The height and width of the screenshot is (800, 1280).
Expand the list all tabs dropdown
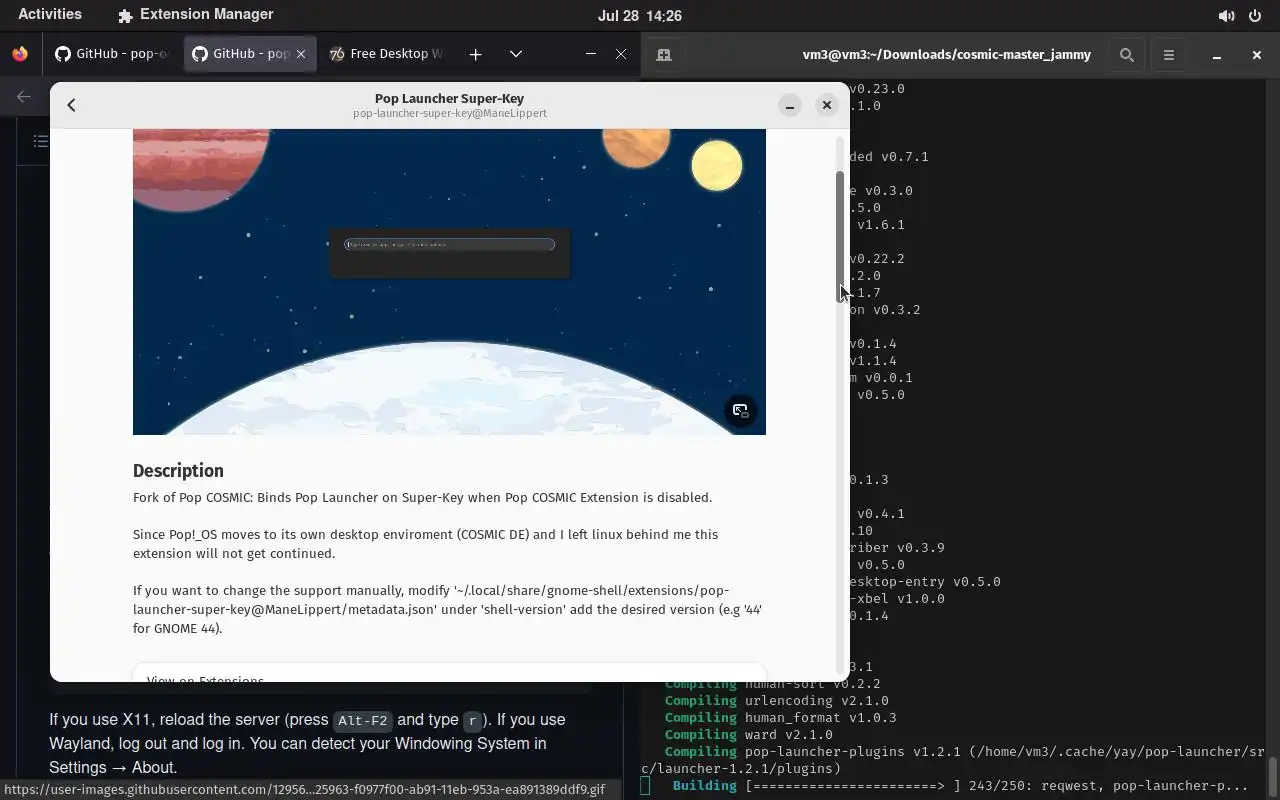[x=516, y=54]
